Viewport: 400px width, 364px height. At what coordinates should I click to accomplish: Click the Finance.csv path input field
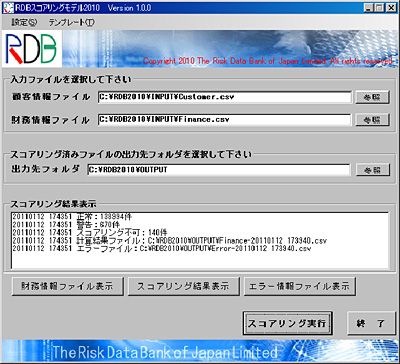(x=225, y=120)
